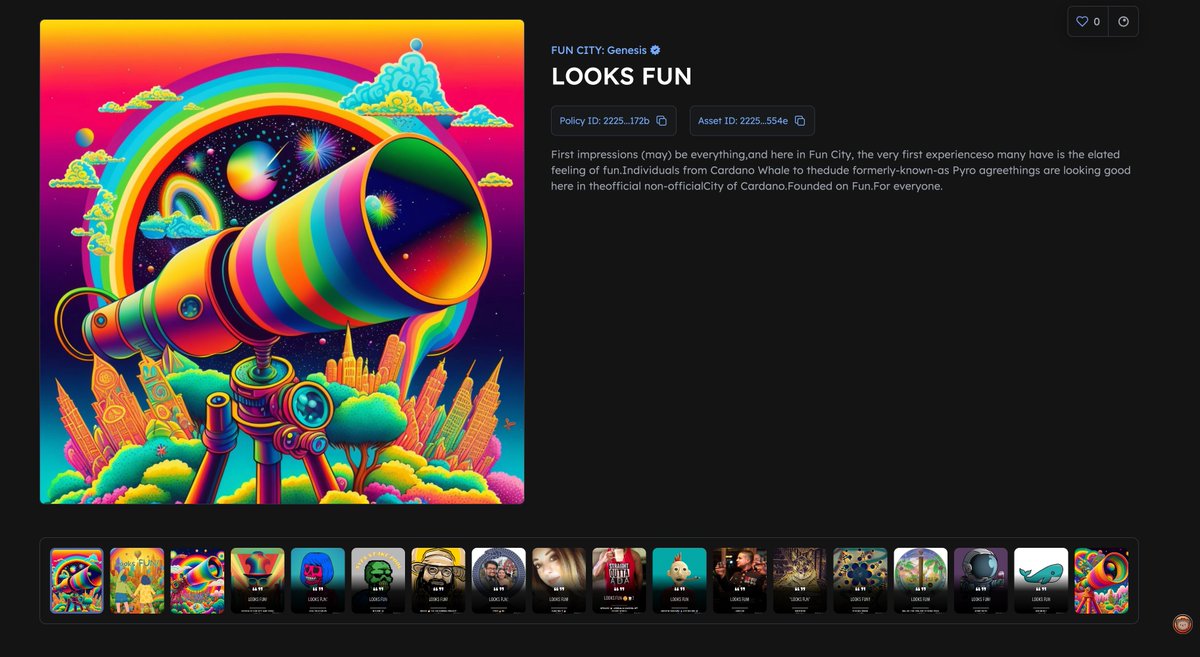Image resolution: width=1200 pixels, height=657 pixels.
Task: Select the green turtle face thumbnail
Action: 378,580
